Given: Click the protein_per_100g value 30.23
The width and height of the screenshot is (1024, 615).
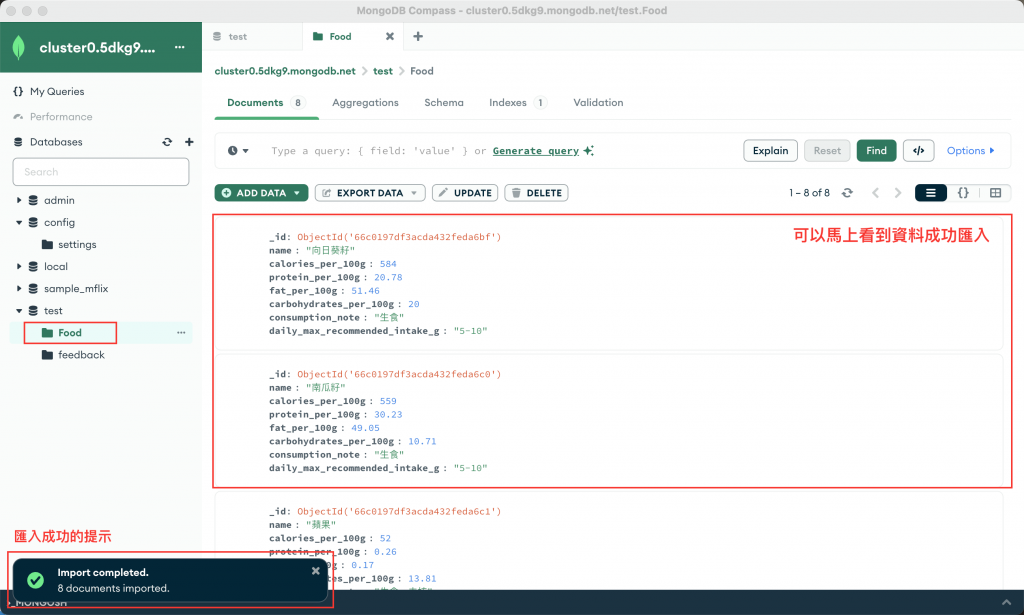Looking at the screenshot, I should 388,415.
